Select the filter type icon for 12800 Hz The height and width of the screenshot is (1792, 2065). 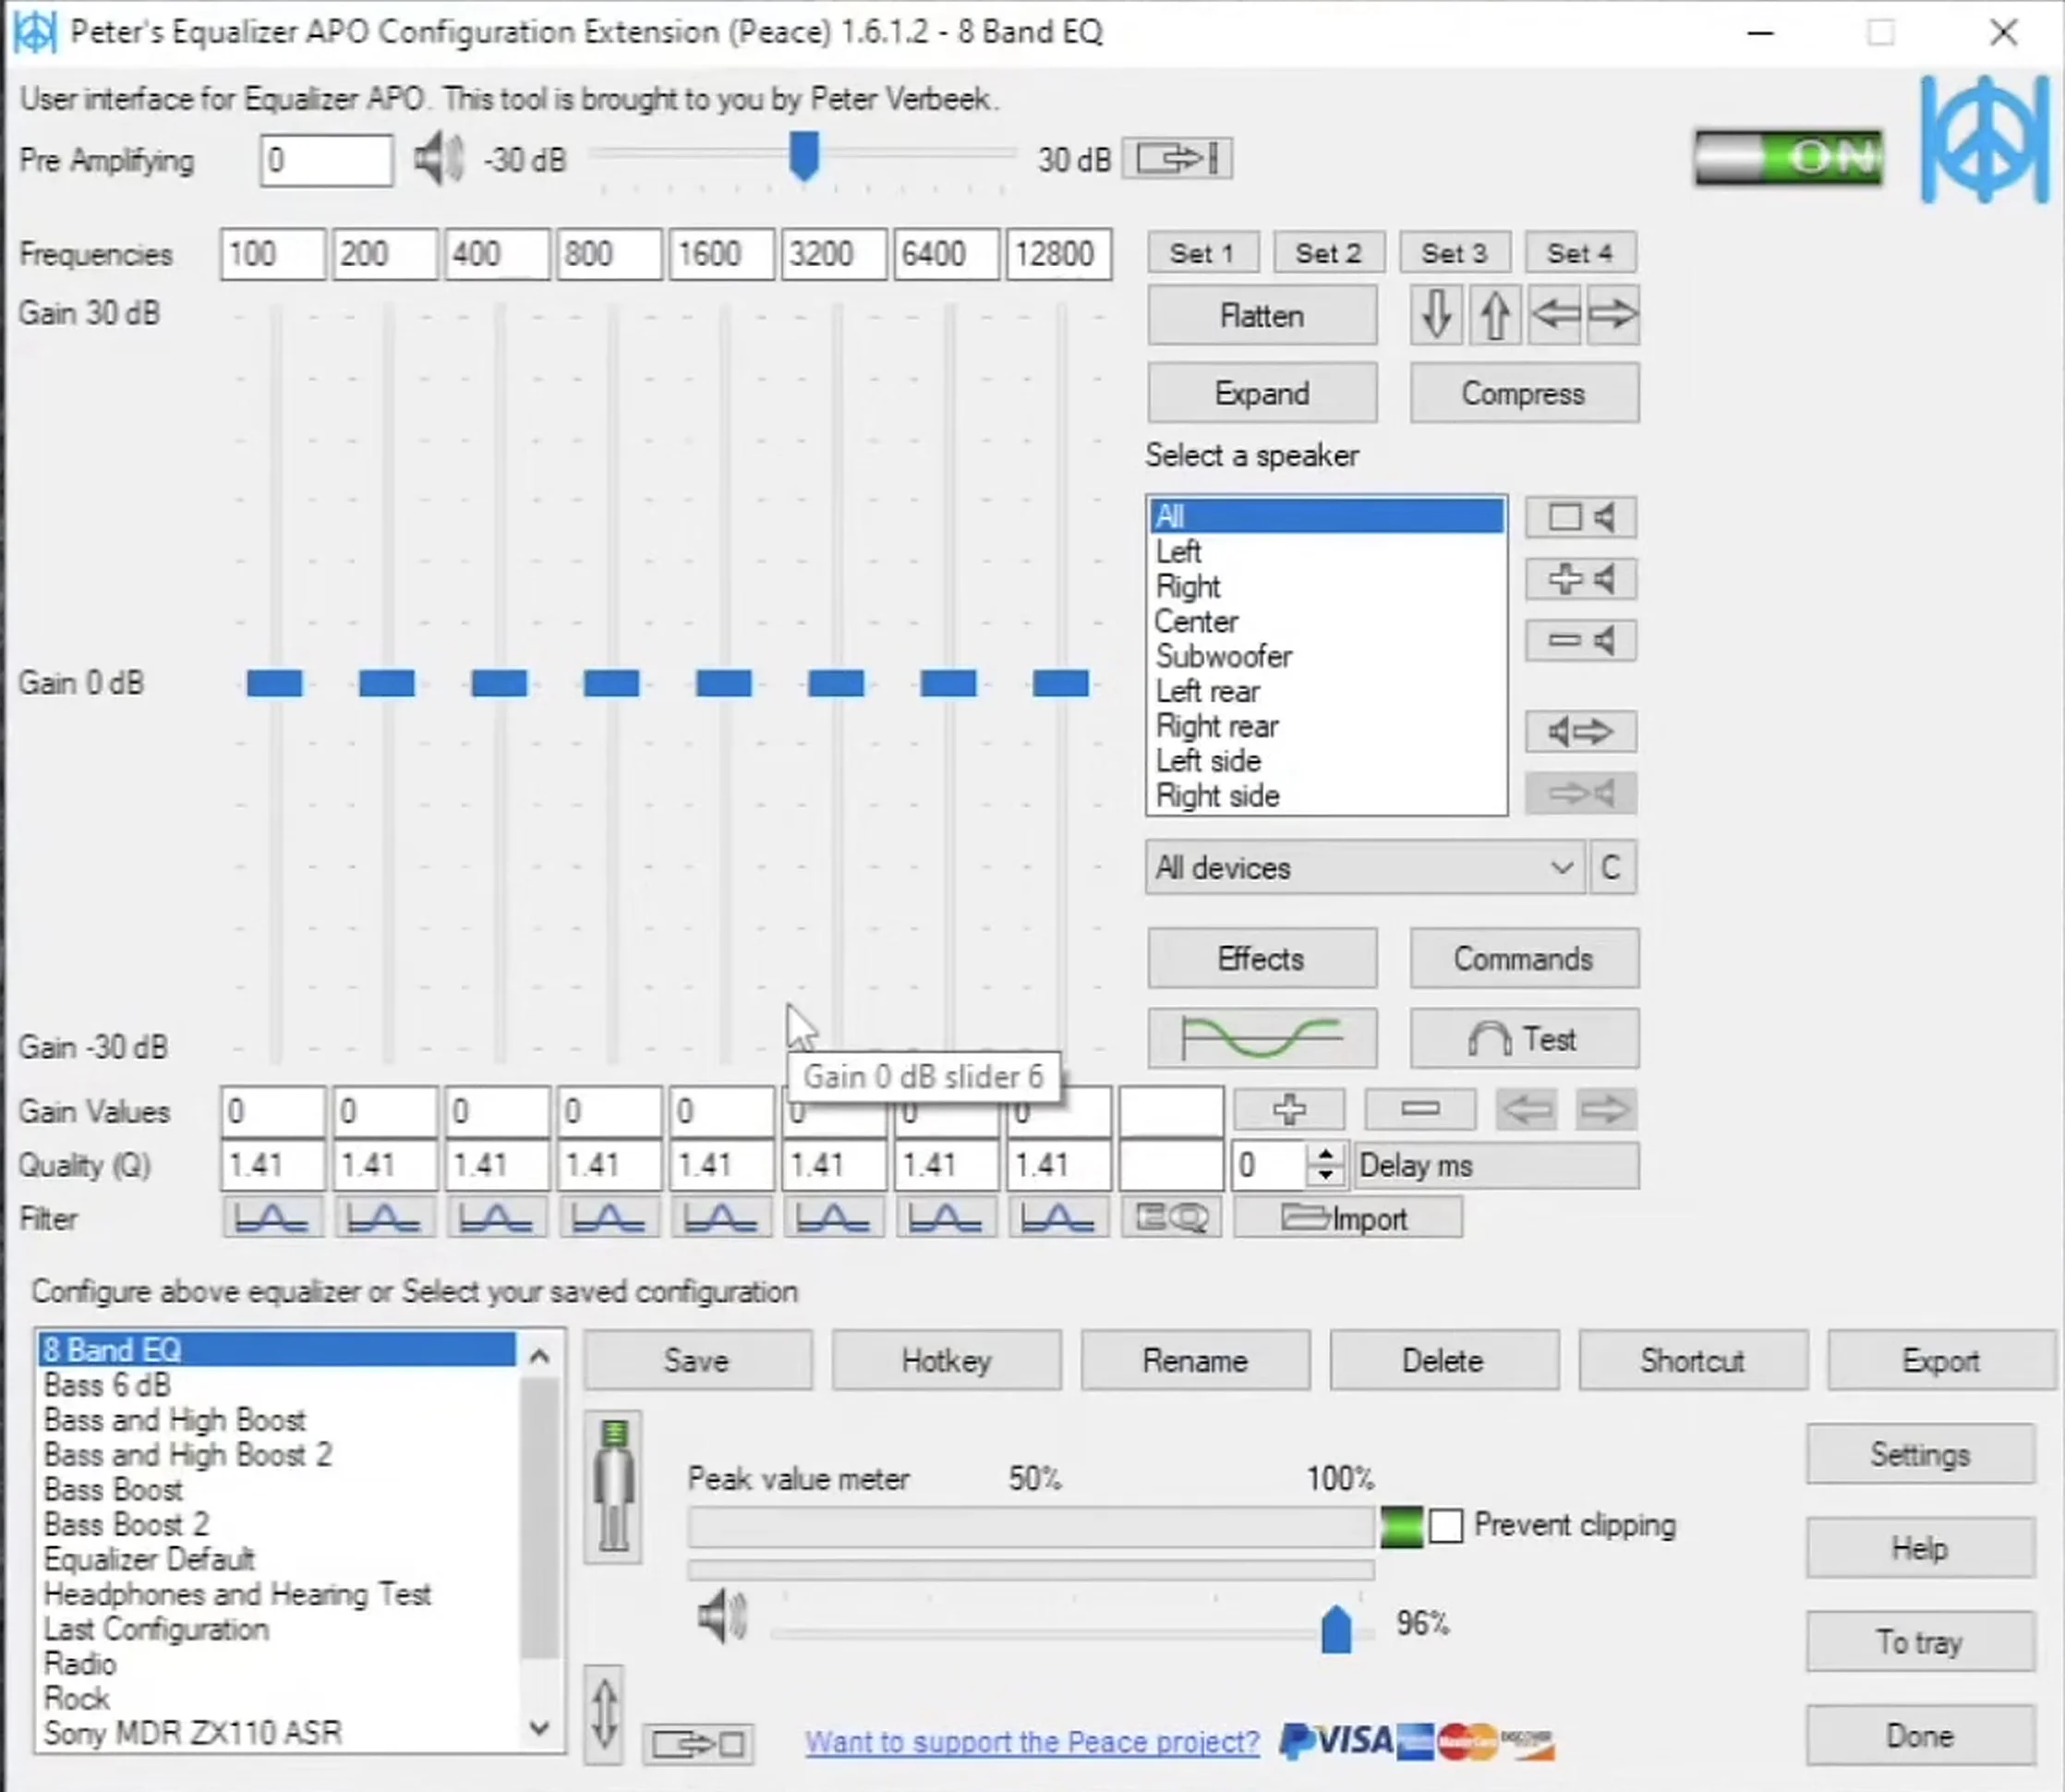[1058, 1218]
